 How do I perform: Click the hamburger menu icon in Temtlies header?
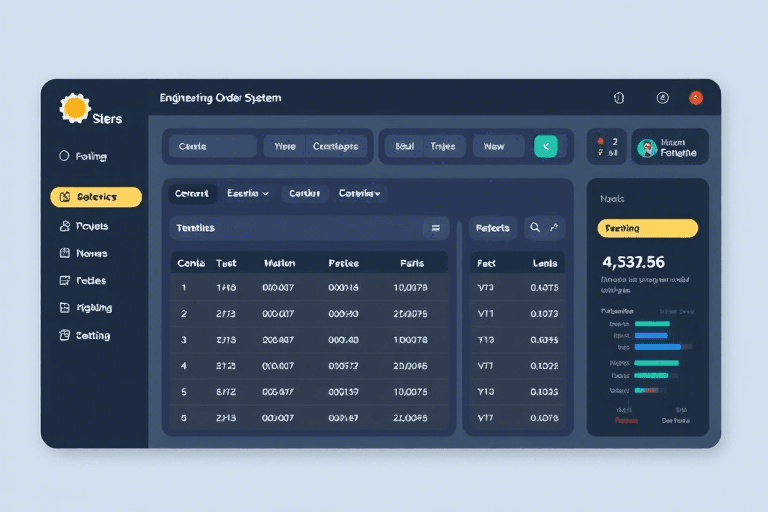pos(435,228)
